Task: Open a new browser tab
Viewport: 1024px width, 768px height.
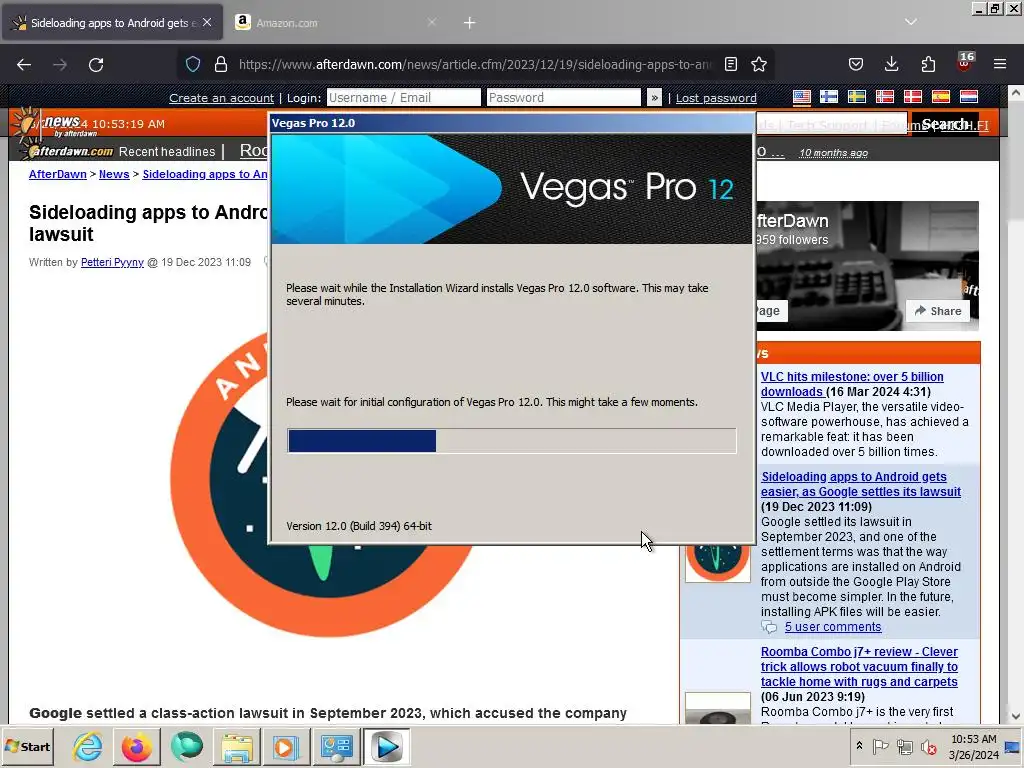Action: coord(470,23)
